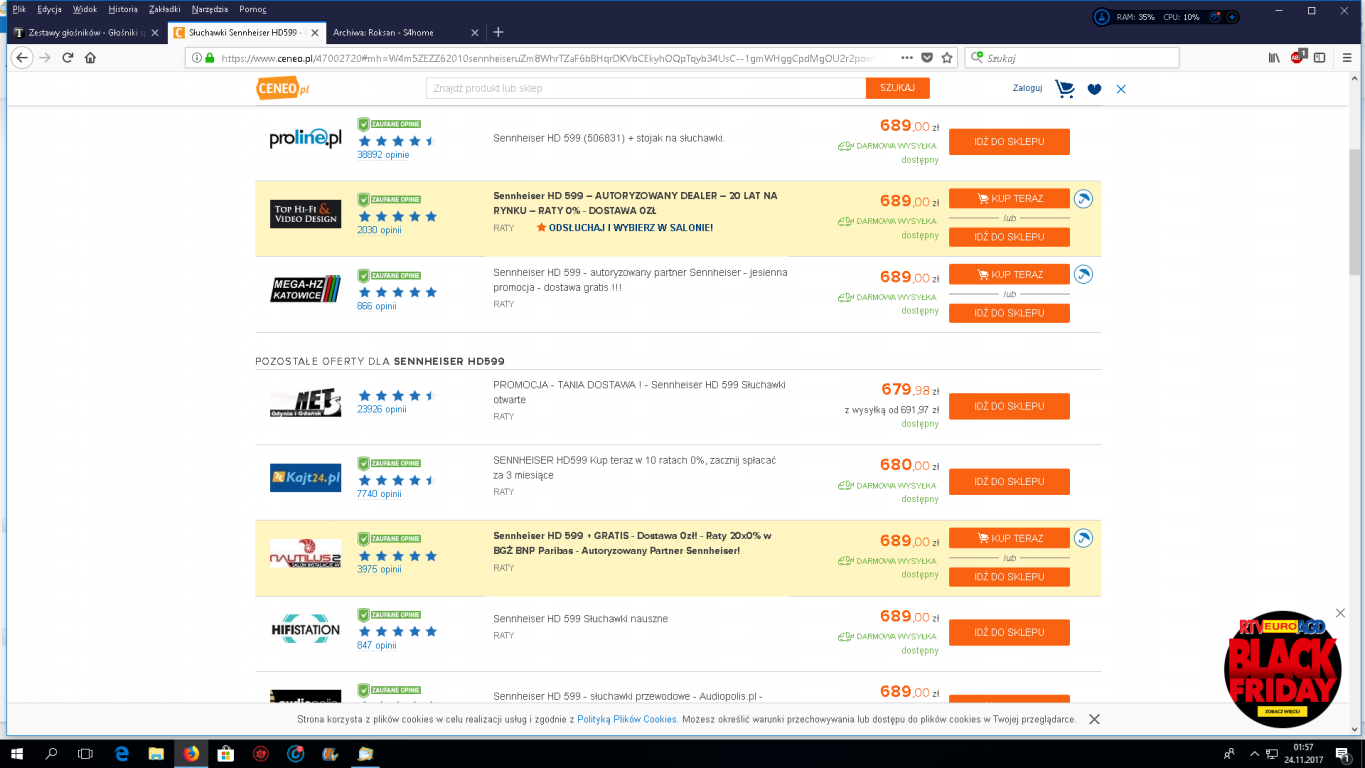This screenshot has width=1365, height=768.
Task: Open the taskbar clock showing 01:57
Action: click(x=1302, y=753)
